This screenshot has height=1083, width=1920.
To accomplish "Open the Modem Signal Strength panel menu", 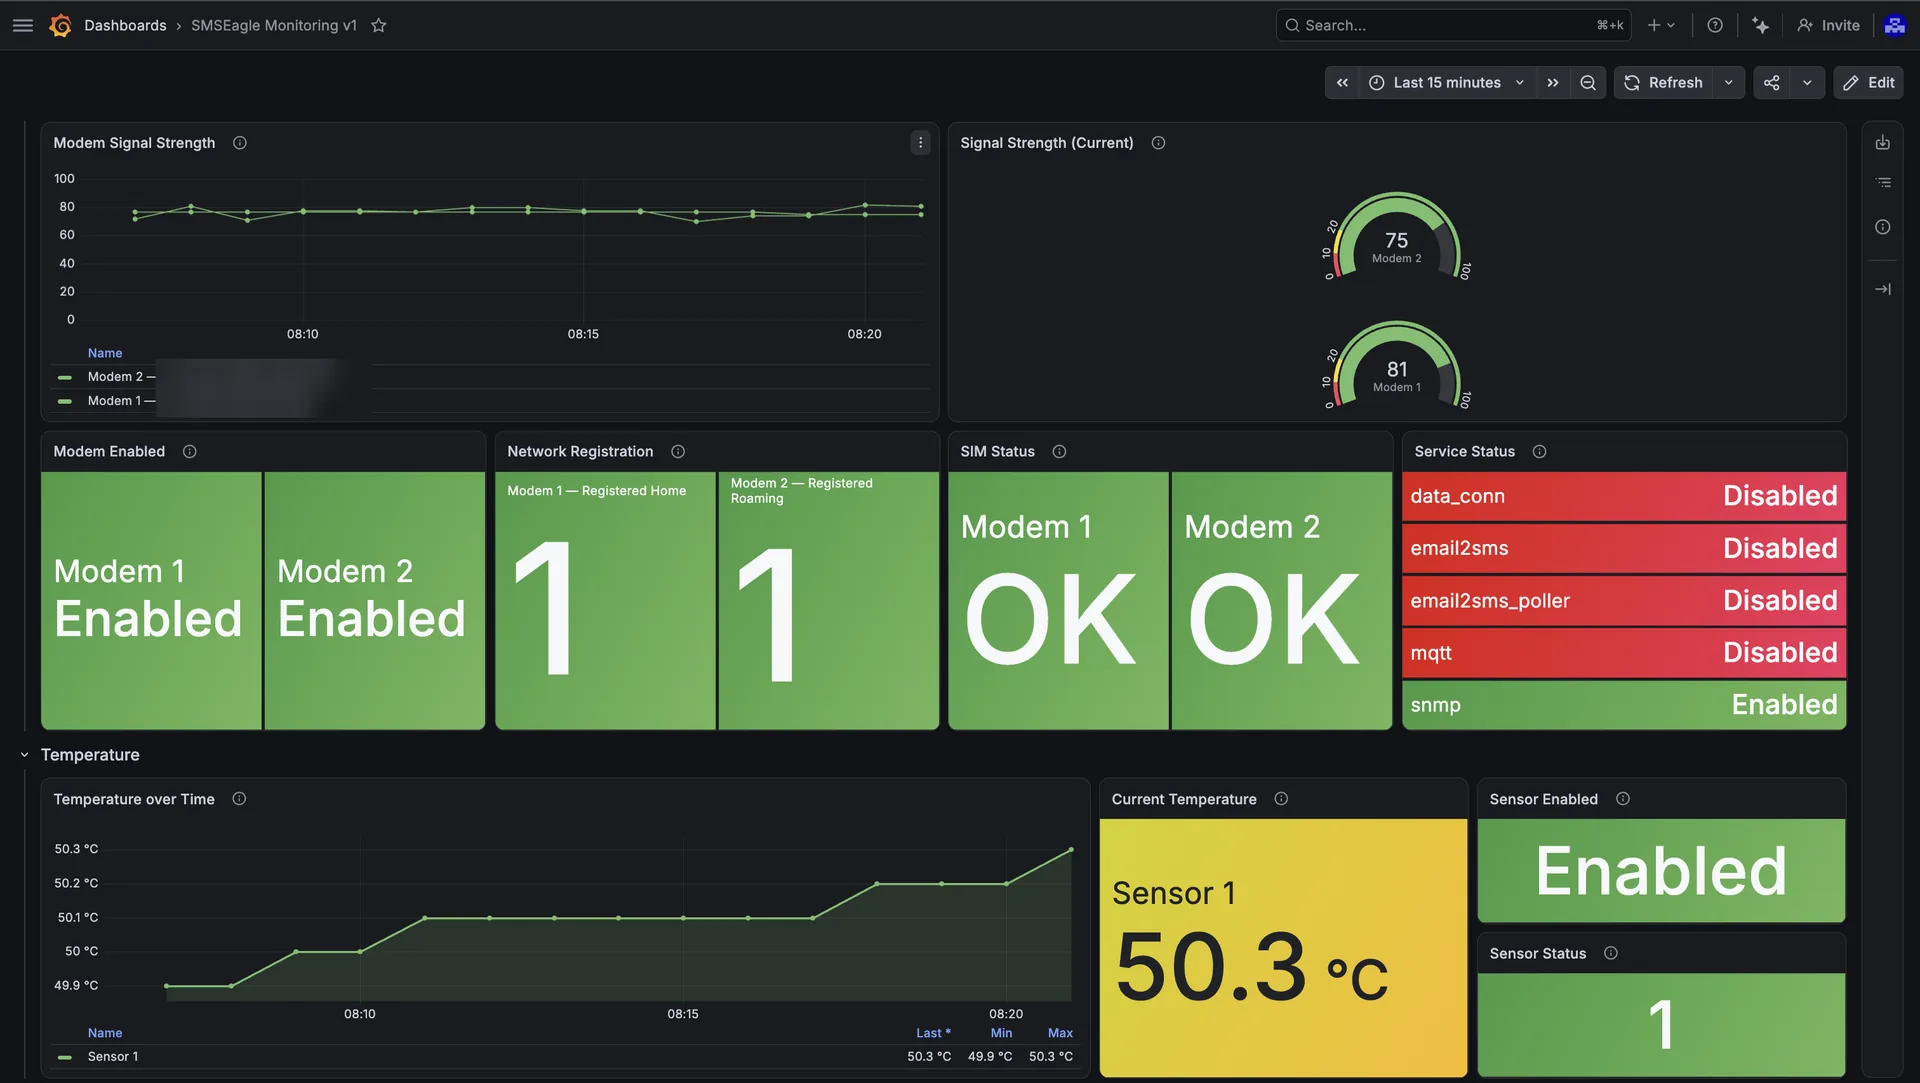I will coord(920,143).
